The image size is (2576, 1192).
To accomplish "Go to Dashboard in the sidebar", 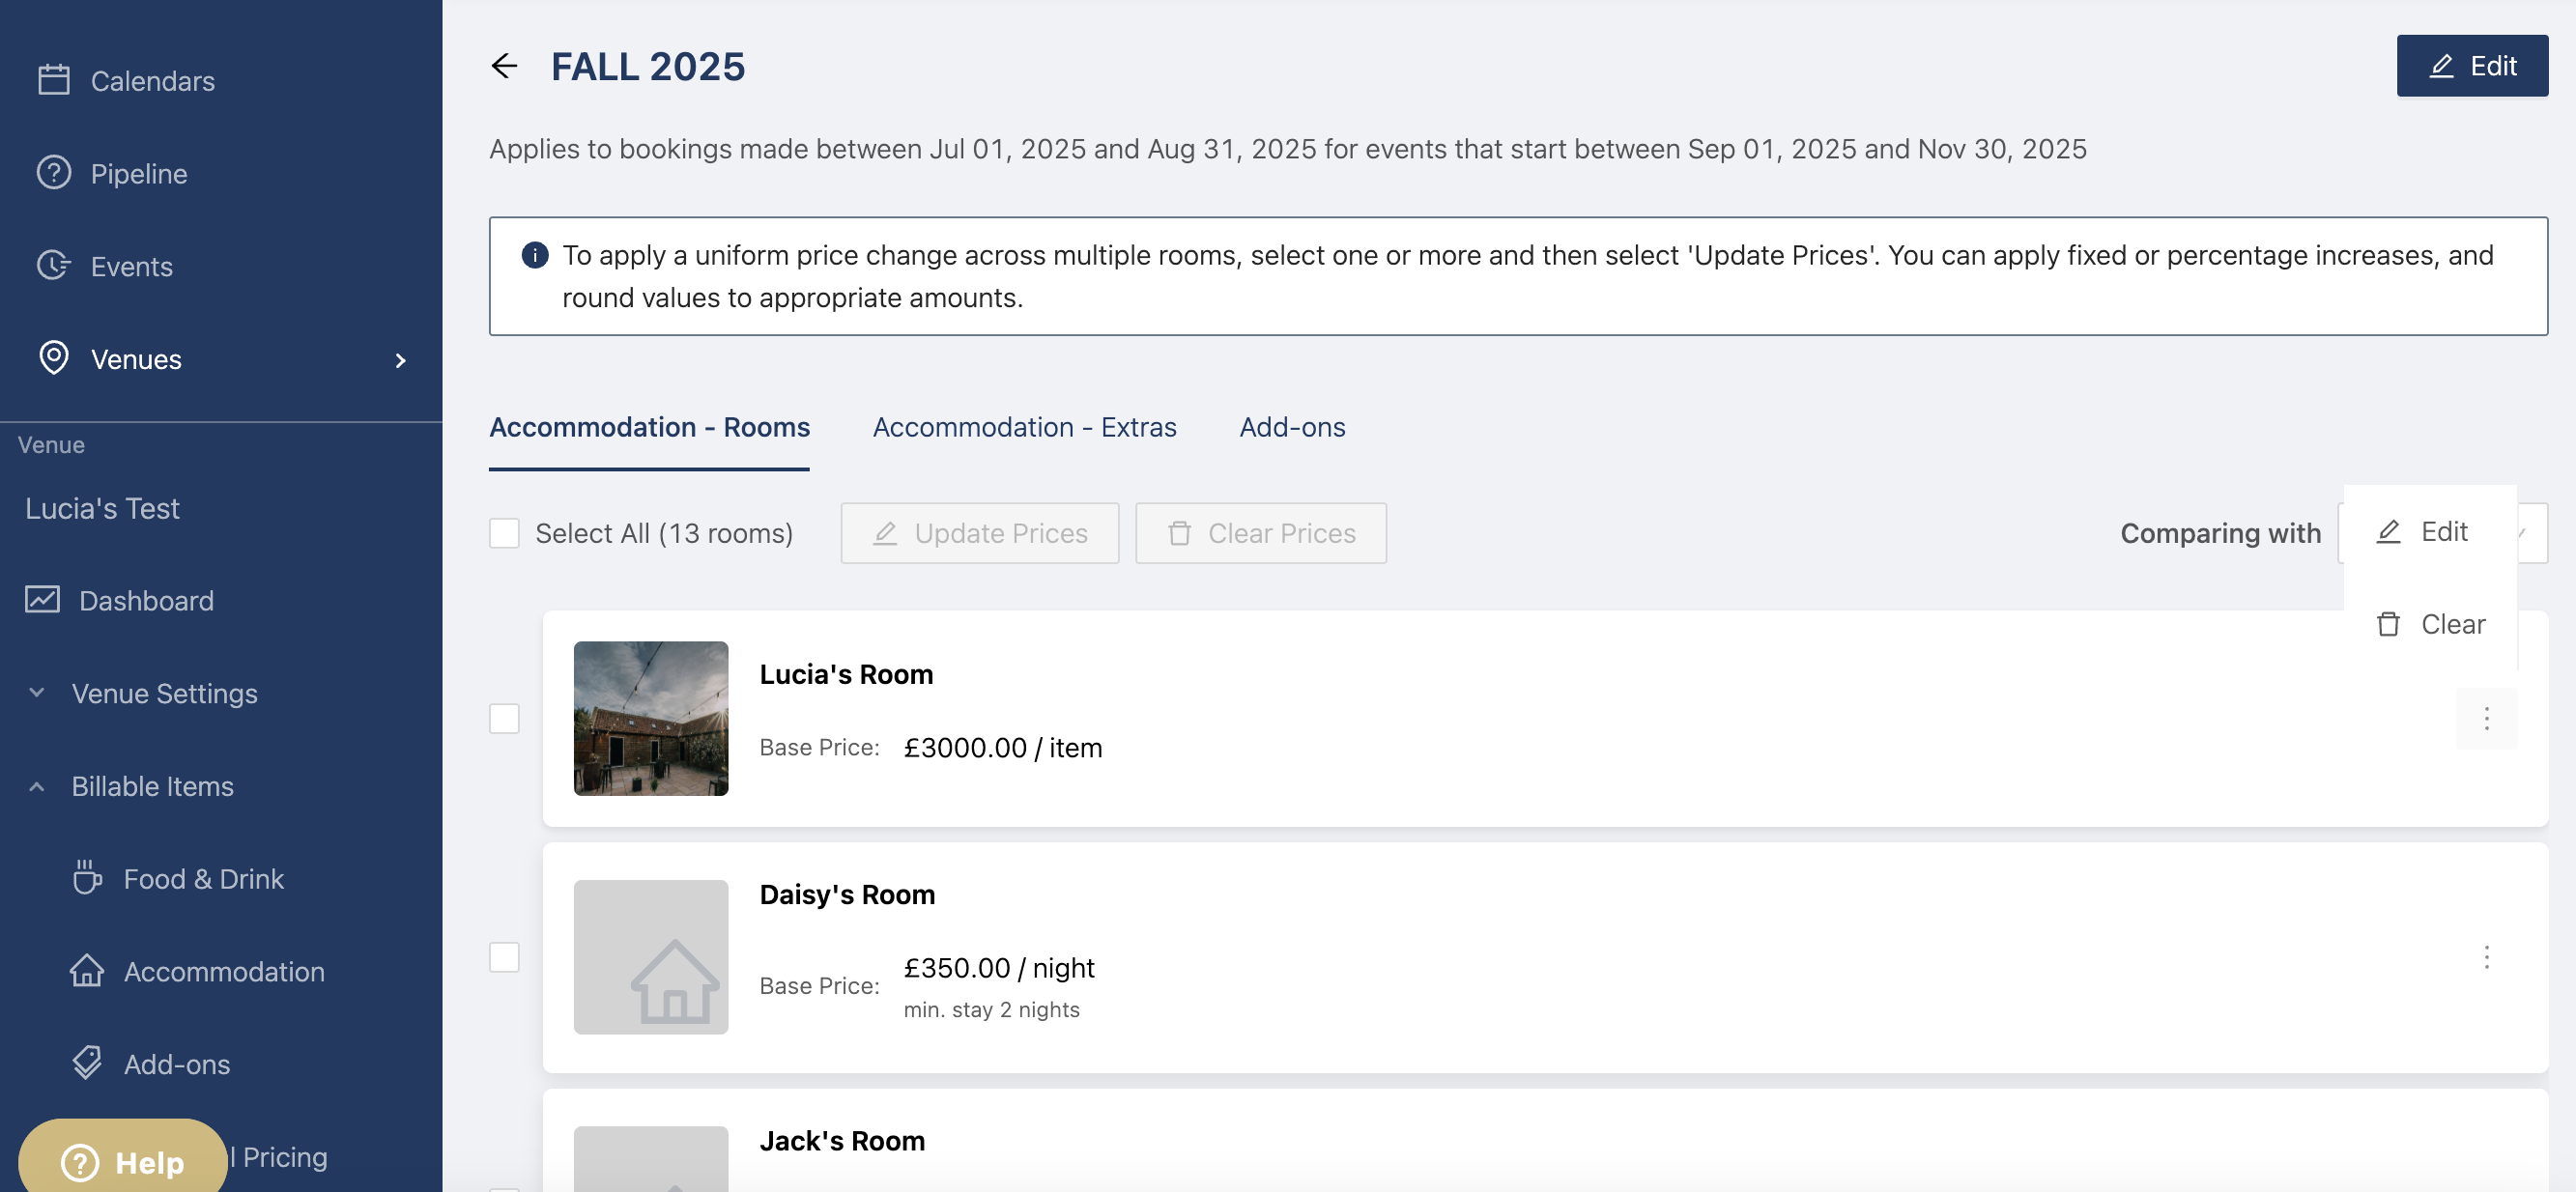I will click(146, 600).
